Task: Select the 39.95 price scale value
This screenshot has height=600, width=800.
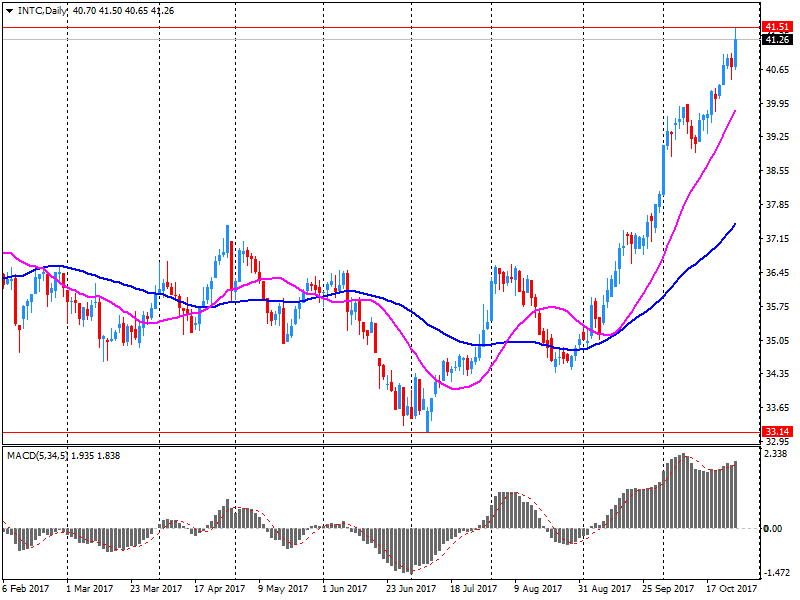Action: (778, 104)
